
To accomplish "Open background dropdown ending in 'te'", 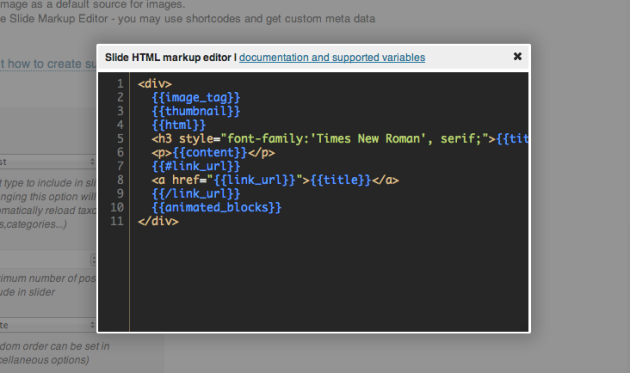I will pos(47,325).
